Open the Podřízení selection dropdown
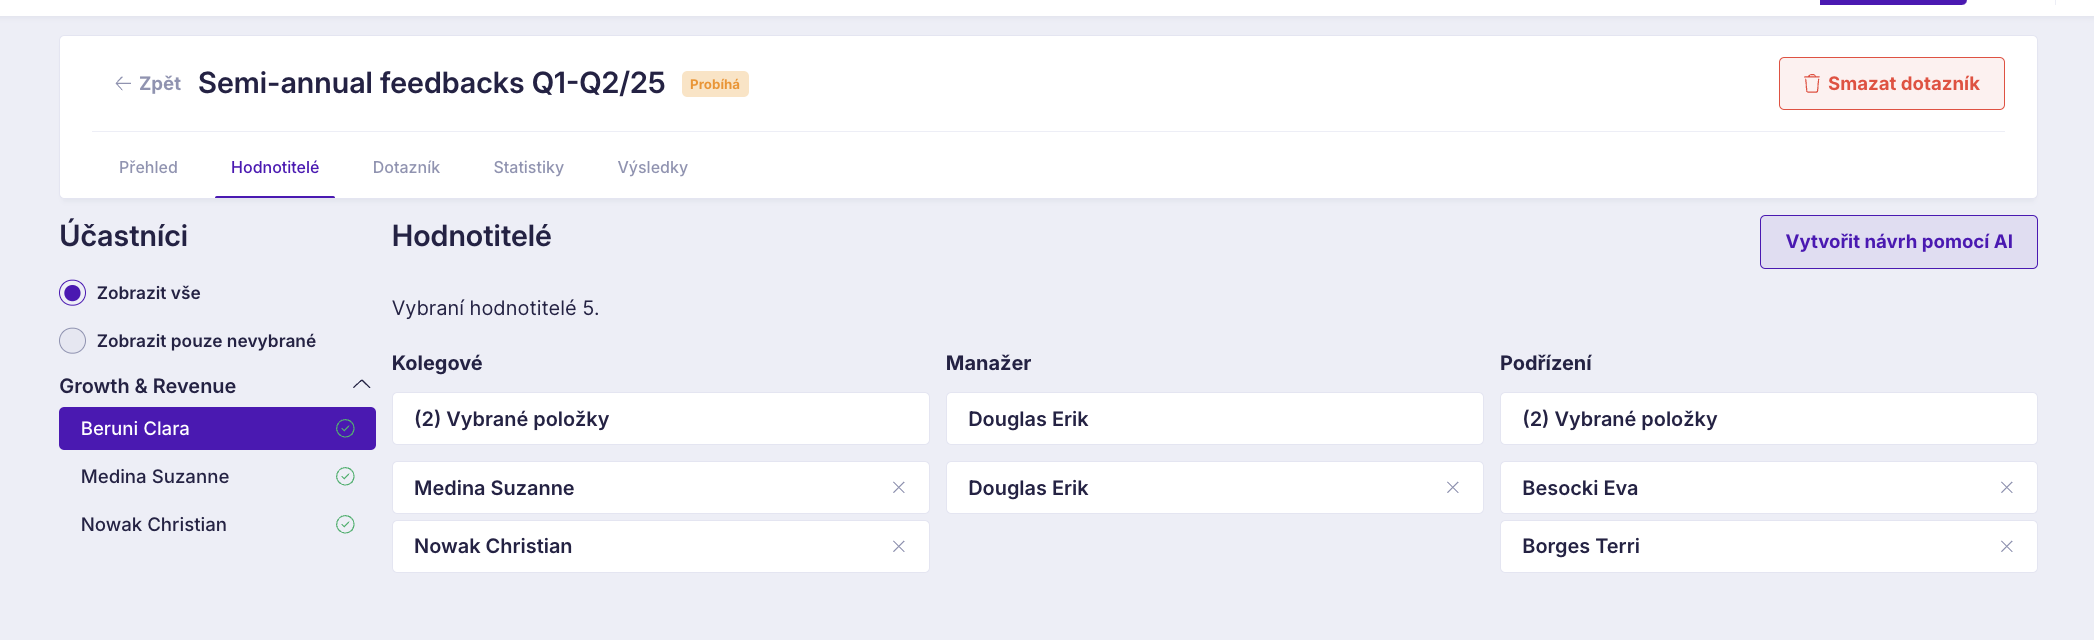 [1768, 419]
